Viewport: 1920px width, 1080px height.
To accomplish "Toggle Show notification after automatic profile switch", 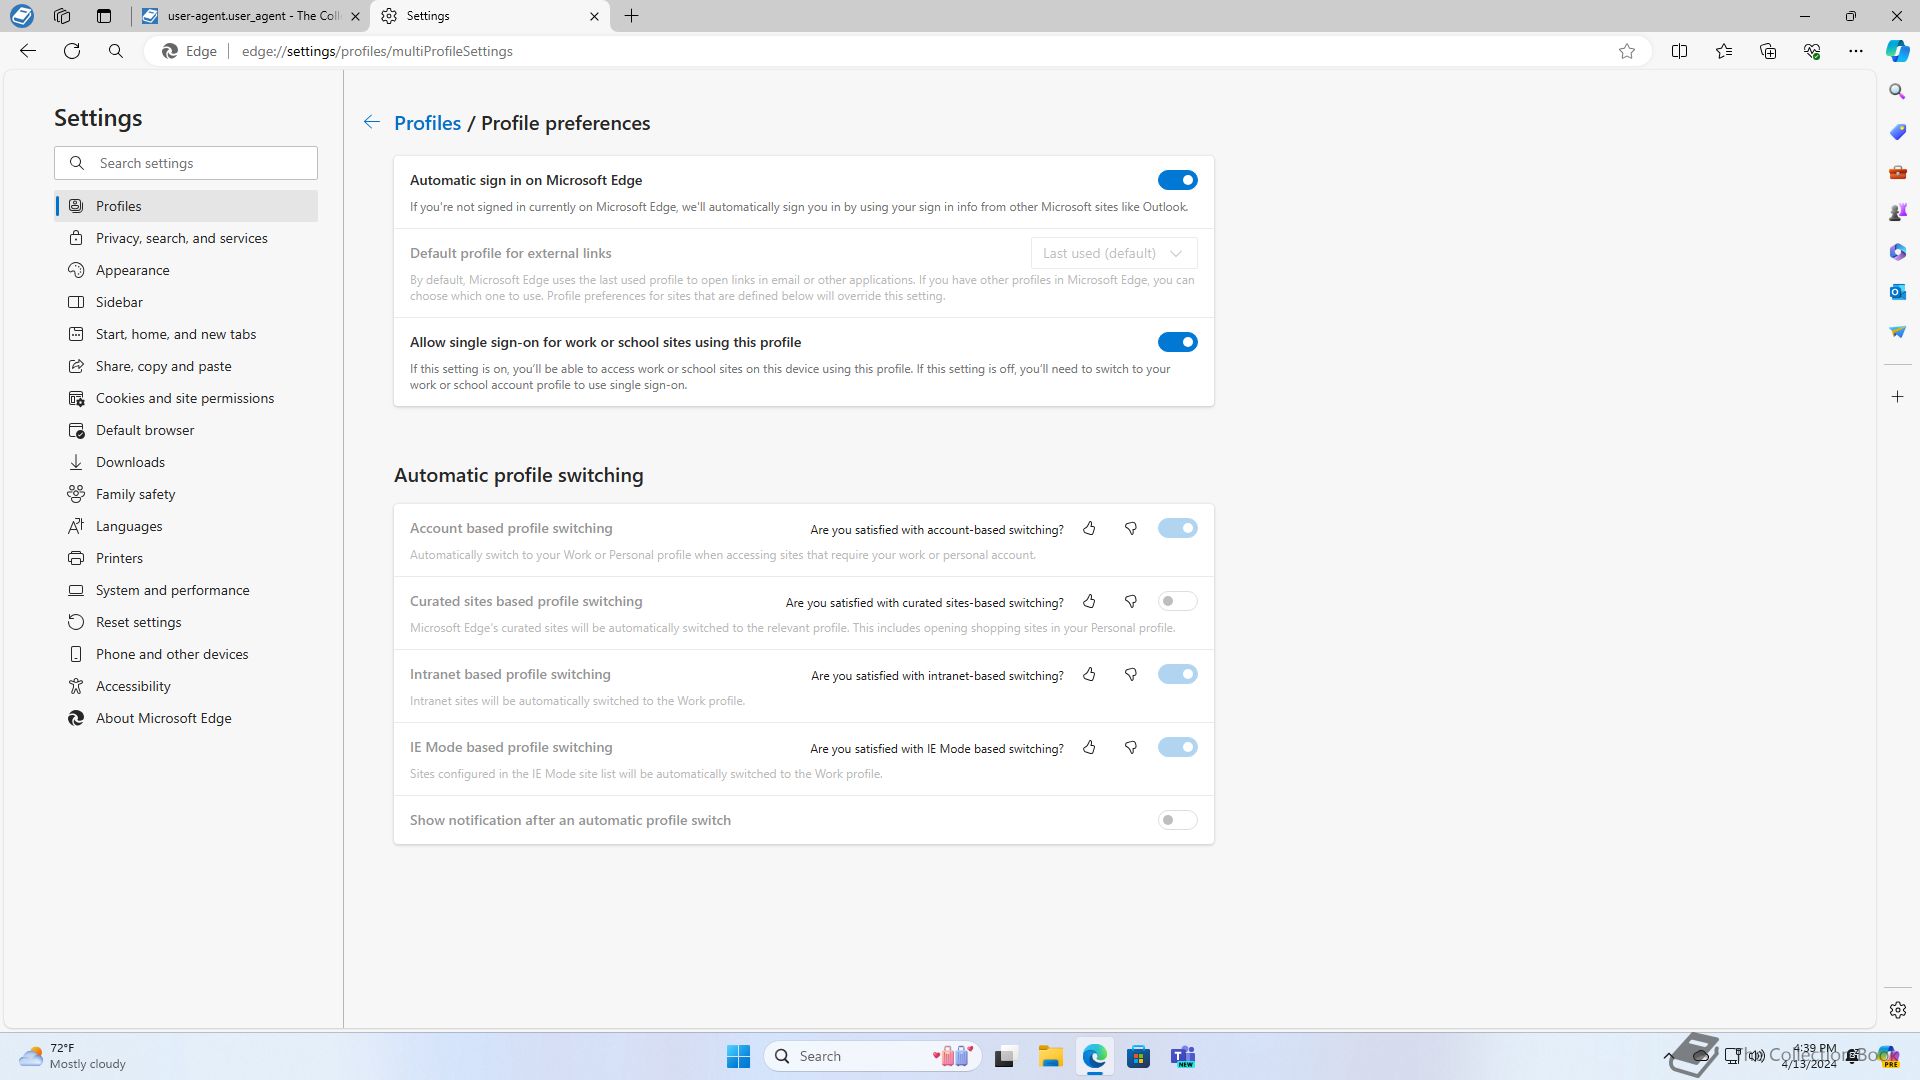I will tap(1177, 820).
